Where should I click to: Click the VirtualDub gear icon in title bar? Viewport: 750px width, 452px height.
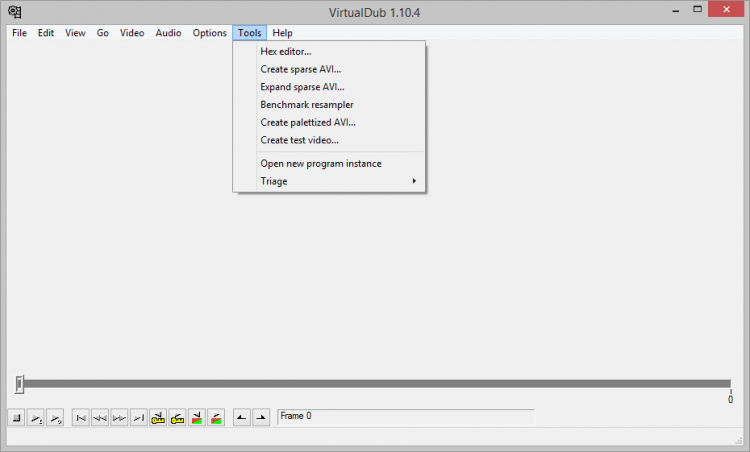click(x=15, y=11)
